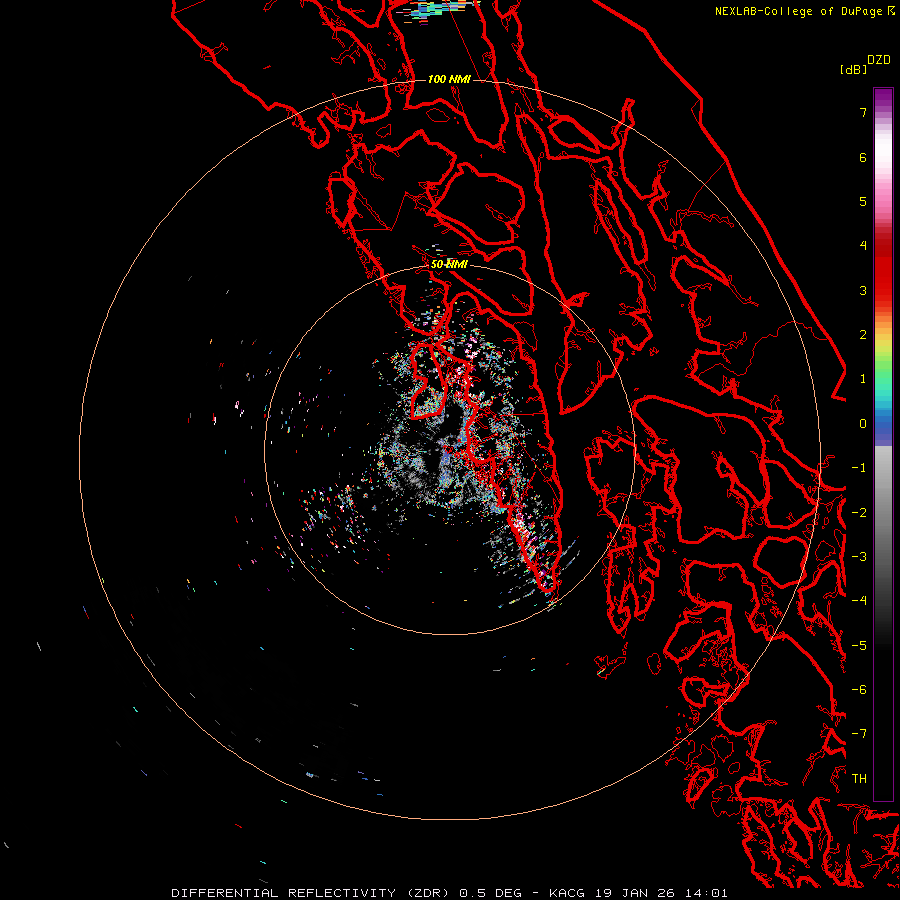Click the positive 1 scale value
This screenshot has height=900, width=900.
pos(863,379)
